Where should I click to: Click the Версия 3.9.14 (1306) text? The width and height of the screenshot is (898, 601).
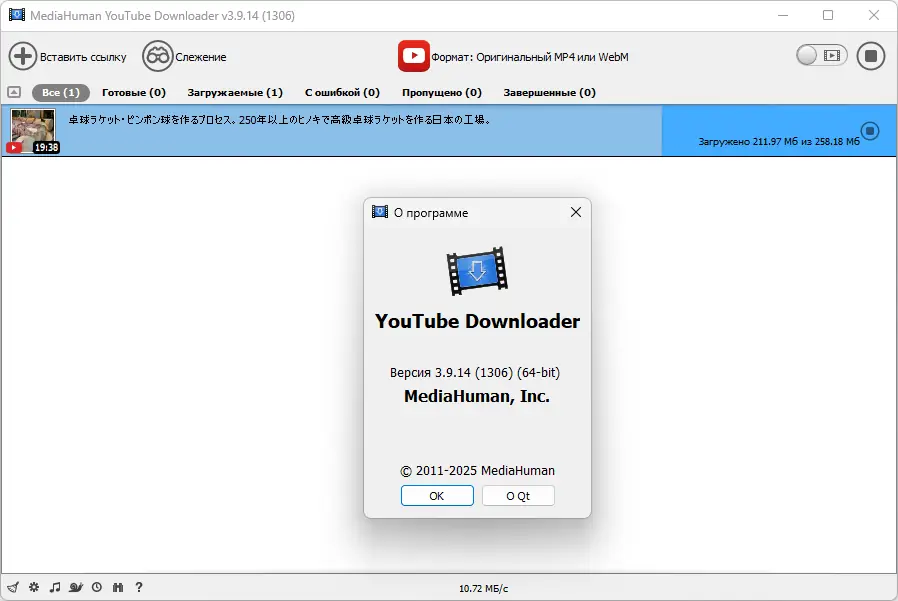pyautogui.click(x=475, y=372)
